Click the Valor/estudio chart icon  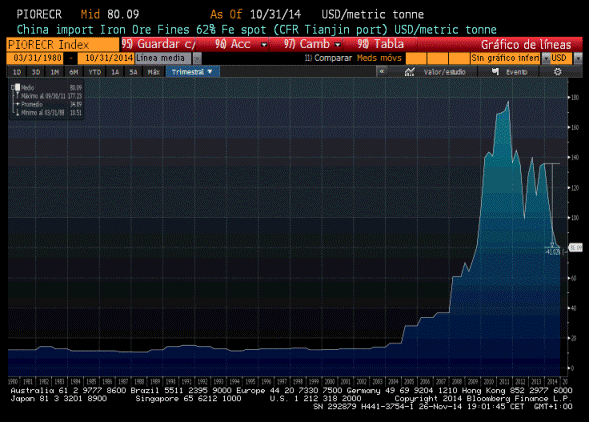tap(409, 71)
